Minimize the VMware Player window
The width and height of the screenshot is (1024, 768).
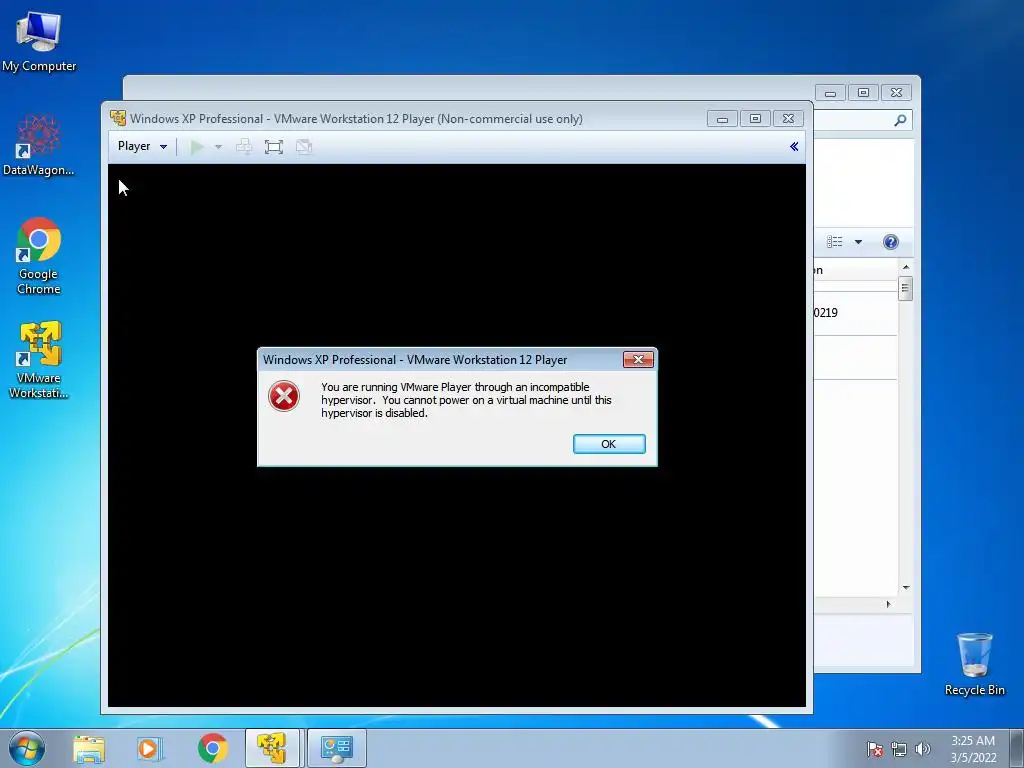722,119
